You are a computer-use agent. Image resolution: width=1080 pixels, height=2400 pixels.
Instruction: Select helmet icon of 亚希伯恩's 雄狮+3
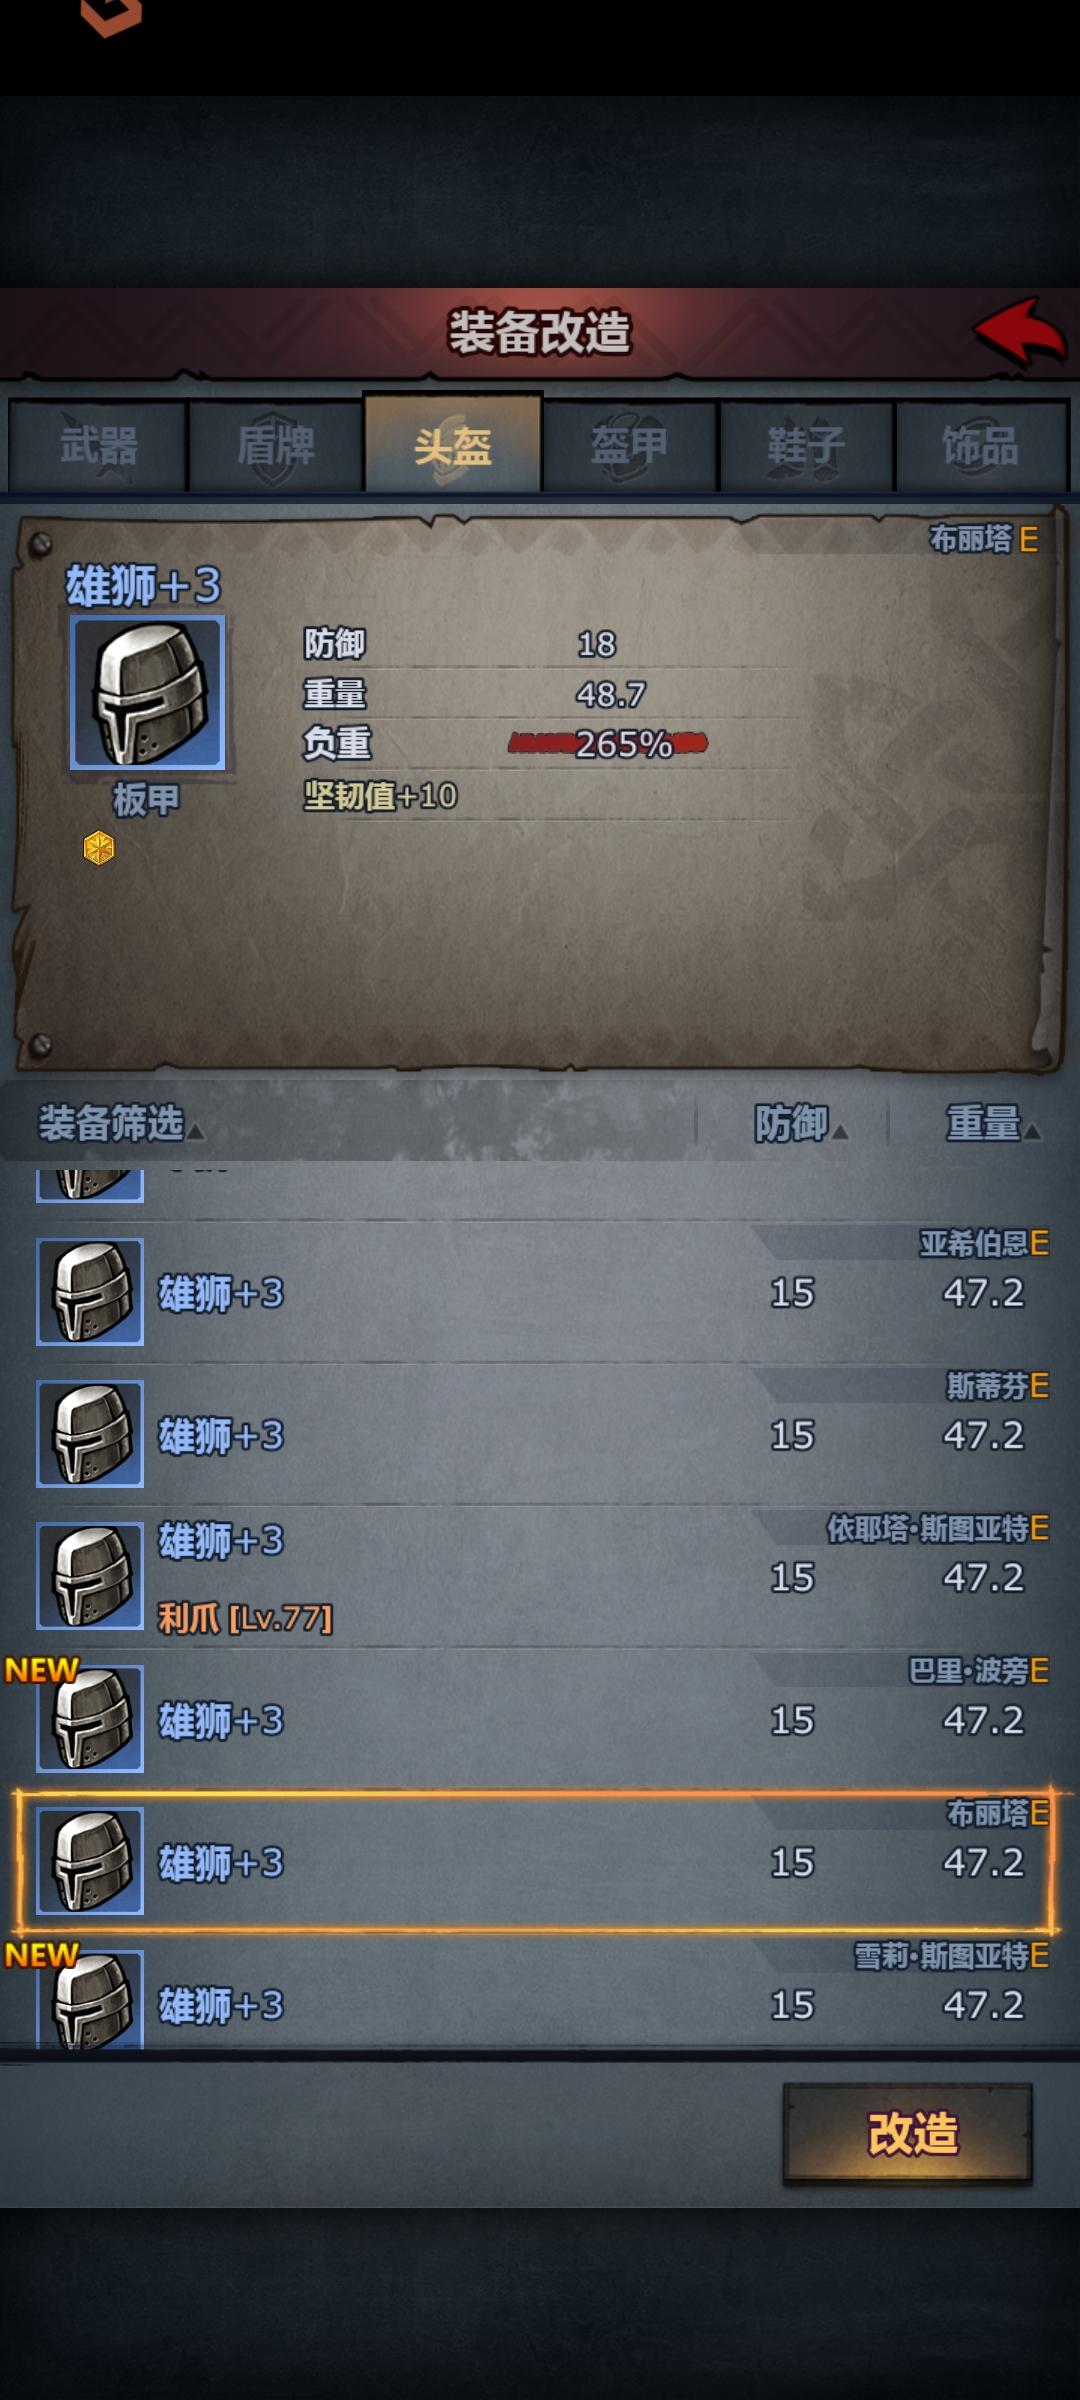[x=90, y=1292]
